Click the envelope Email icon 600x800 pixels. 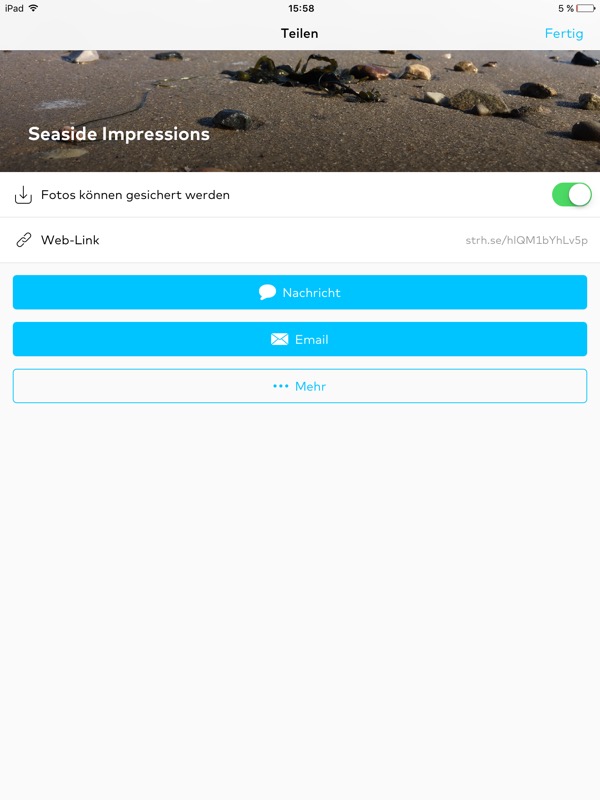(280, 339)
